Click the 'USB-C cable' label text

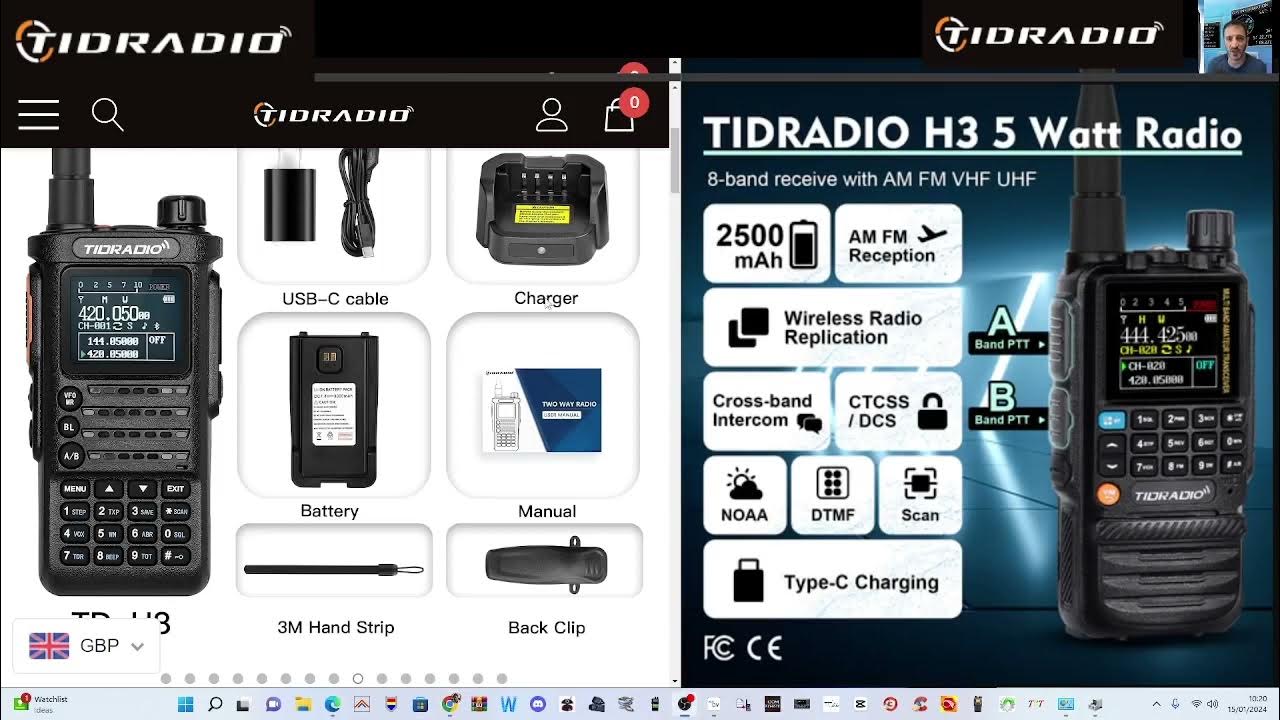tap(335, 298)
